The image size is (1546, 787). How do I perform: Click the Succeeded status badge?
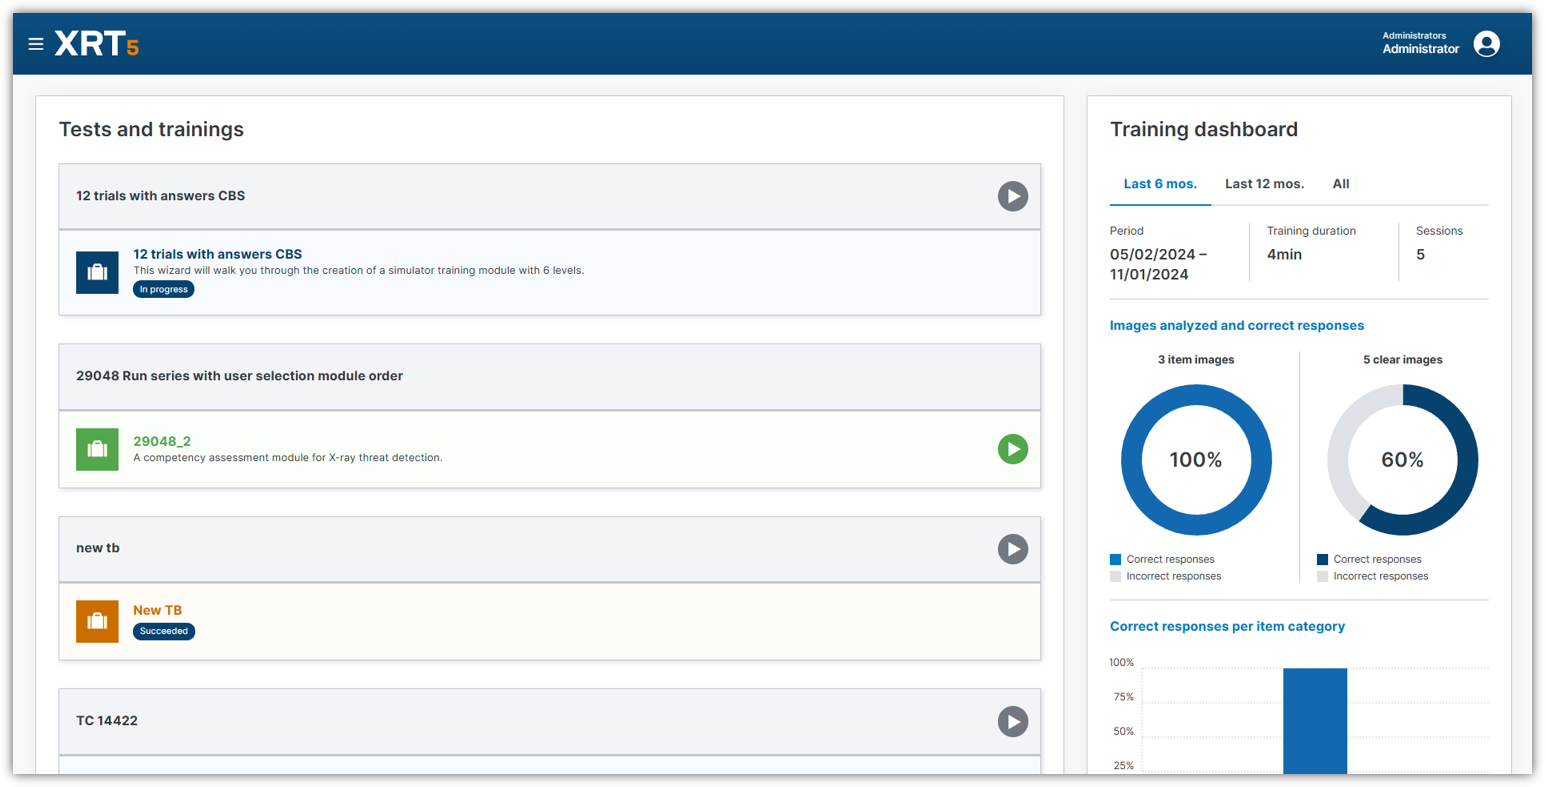pos(164,631)
